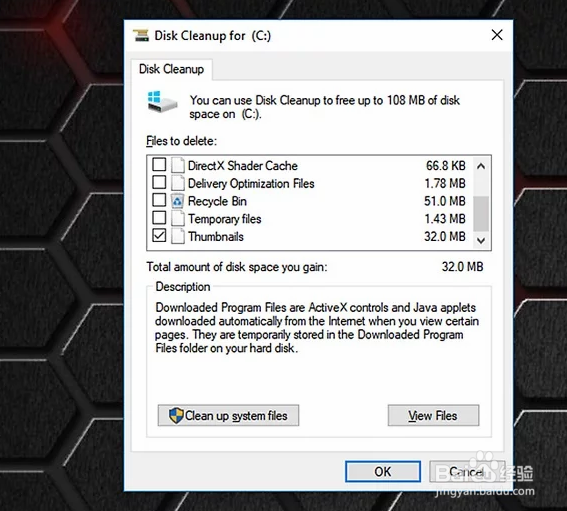Screen dimensions: 567x511
Task: Click the Disk Cleanup title bar drive icon
Action: 141,35
